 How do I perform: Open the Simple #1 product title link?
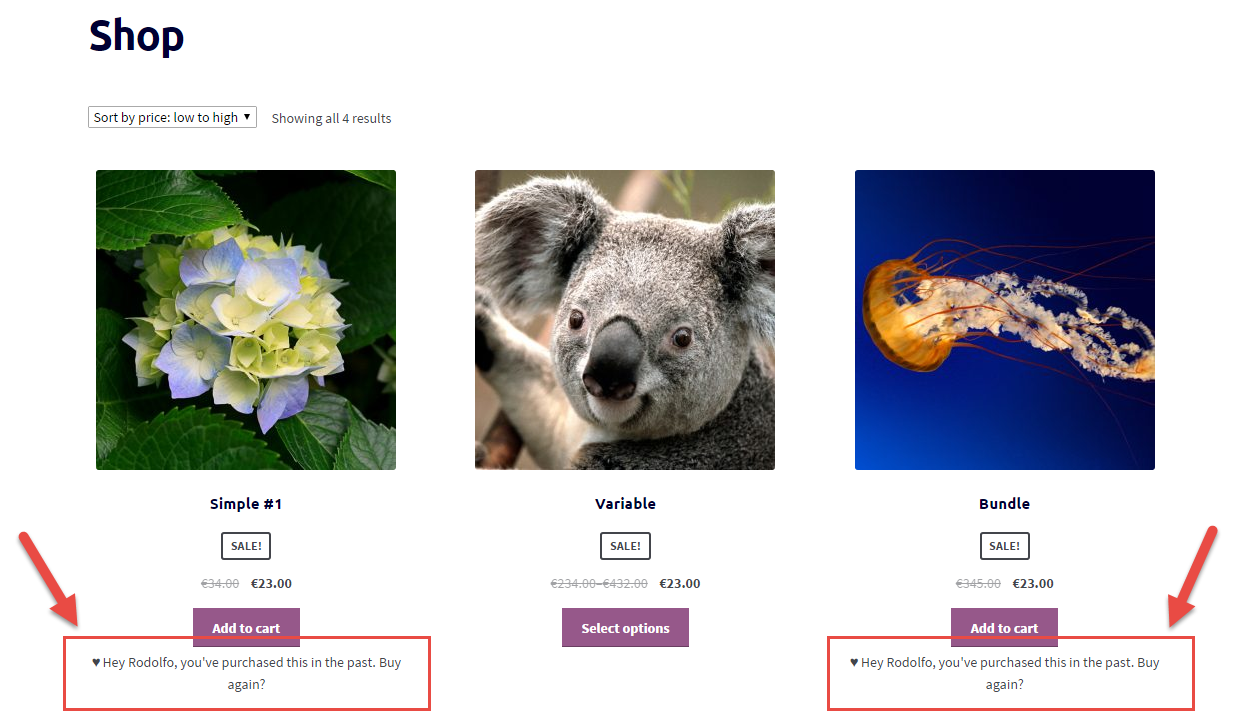pos(246,503)
